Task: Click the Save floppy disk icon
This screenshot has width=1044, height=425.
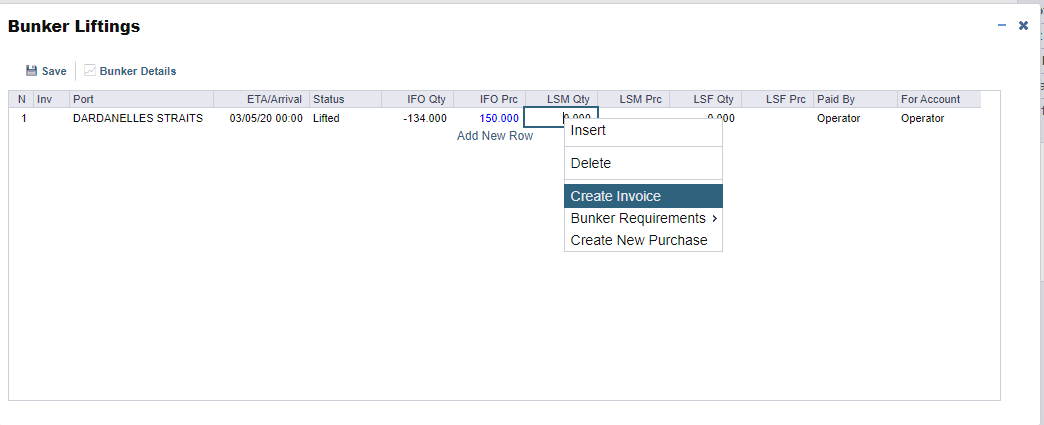Action: click(x=31, y=71)
